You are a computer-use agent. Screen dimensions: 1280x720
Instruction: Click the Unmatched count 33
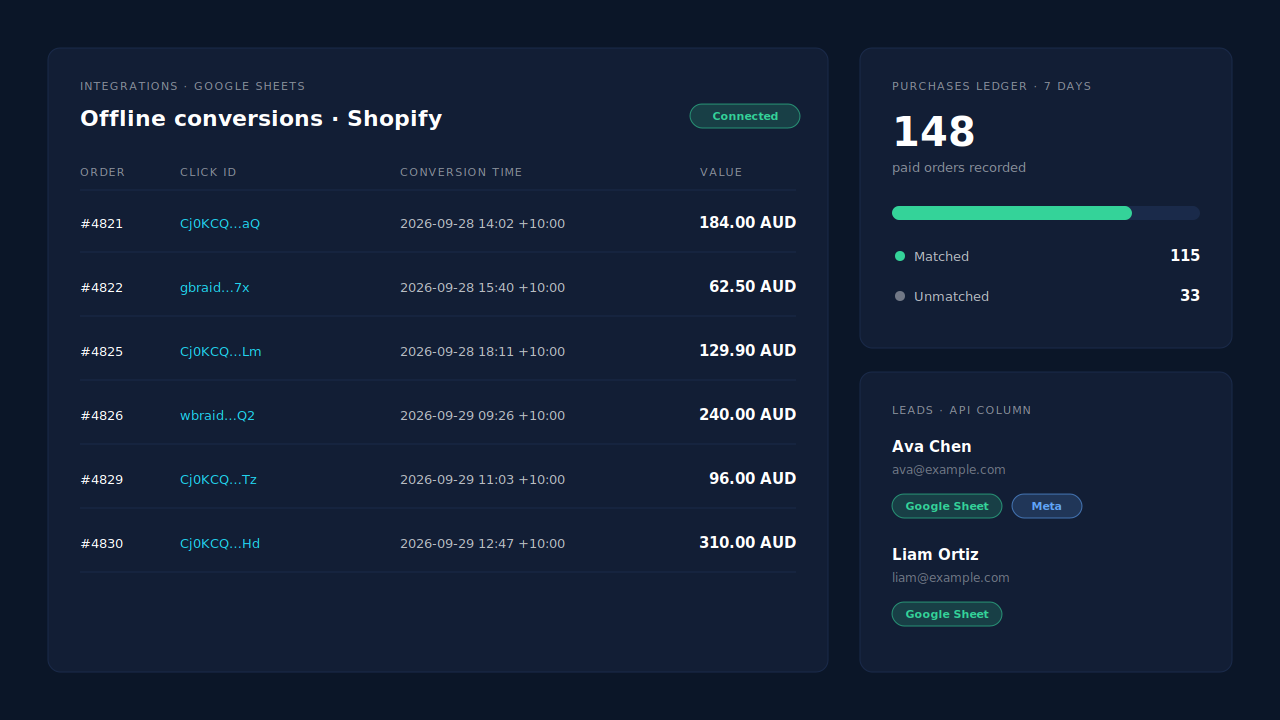[1190, 296]
